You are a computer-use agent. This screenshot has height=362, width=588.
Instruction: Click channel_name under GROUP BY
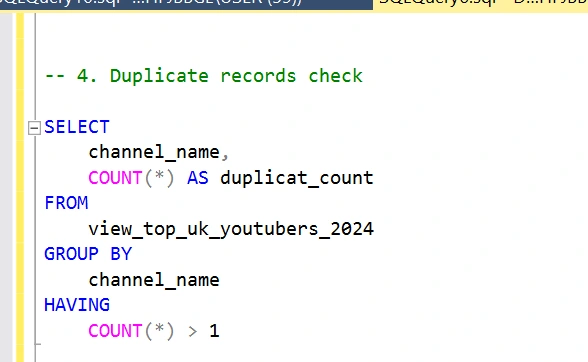[154, 281]
